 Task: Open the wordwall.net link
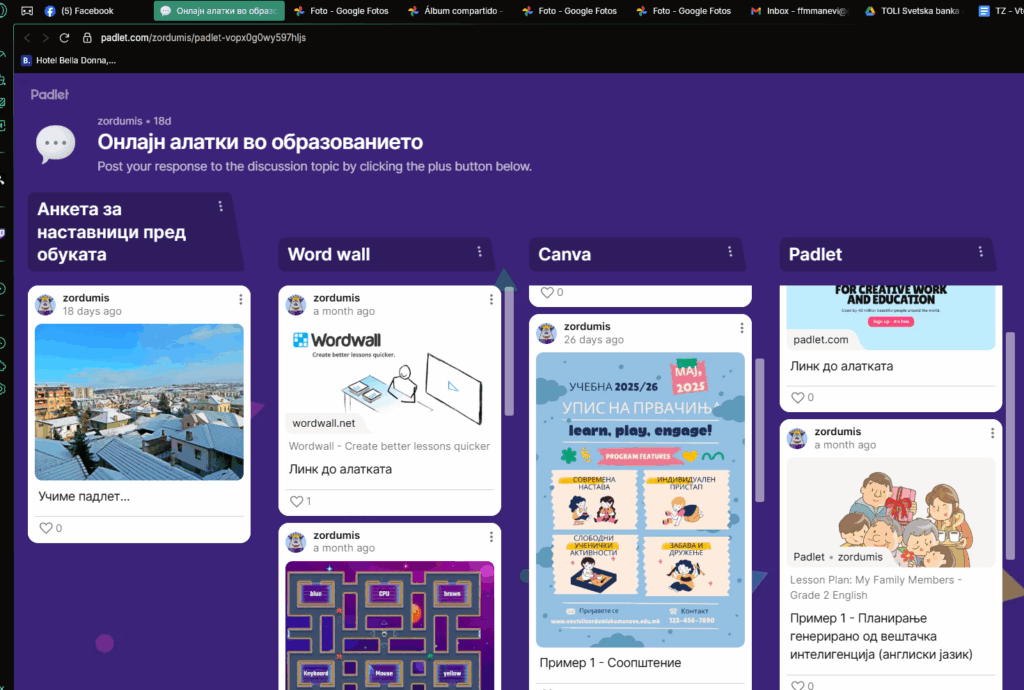[324, 423]
